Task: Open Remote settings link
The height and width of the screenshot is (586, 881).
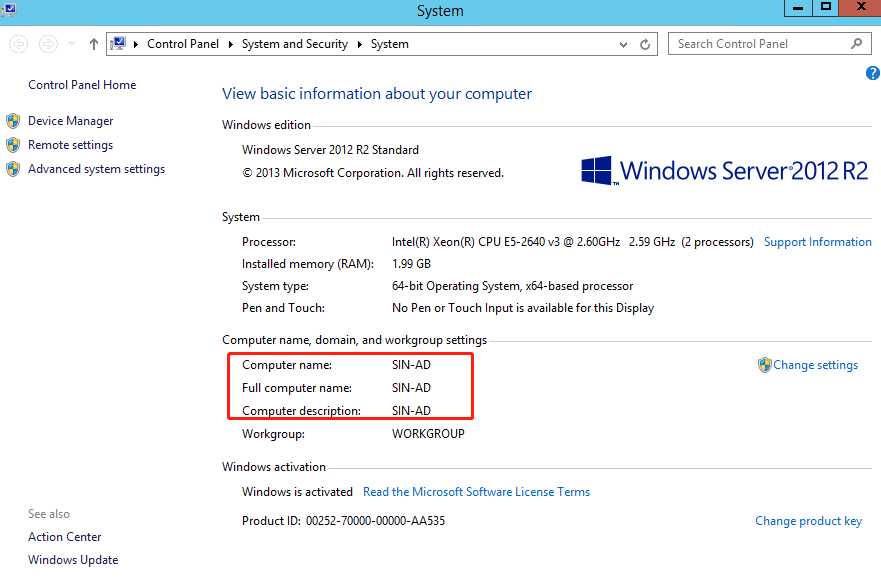Action: (70, 145)
